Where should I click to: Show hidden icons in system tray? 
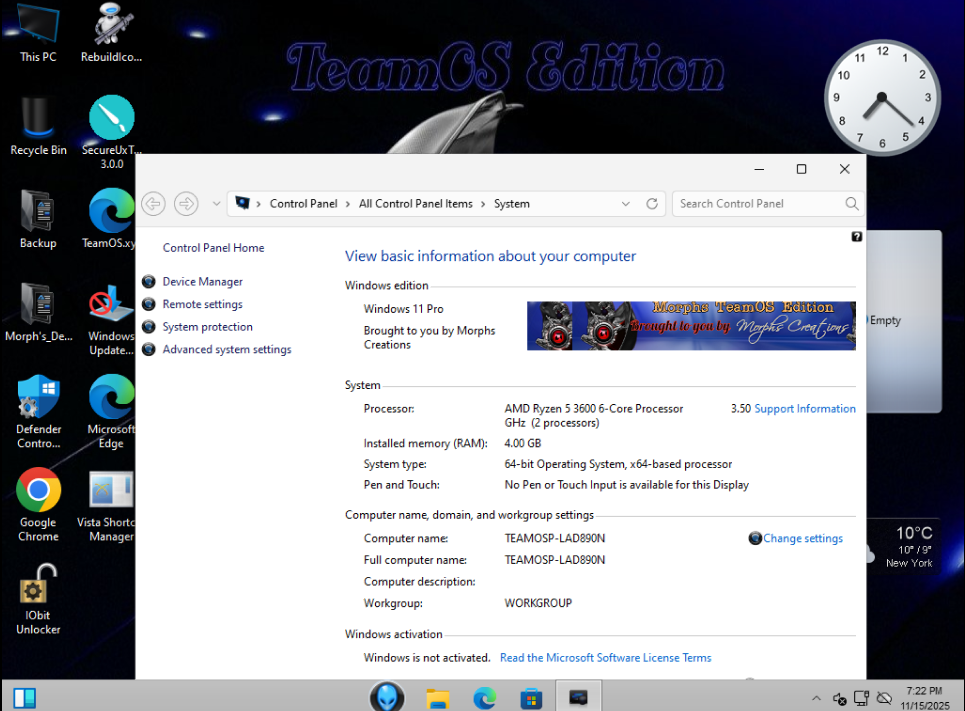click(816, 698)
